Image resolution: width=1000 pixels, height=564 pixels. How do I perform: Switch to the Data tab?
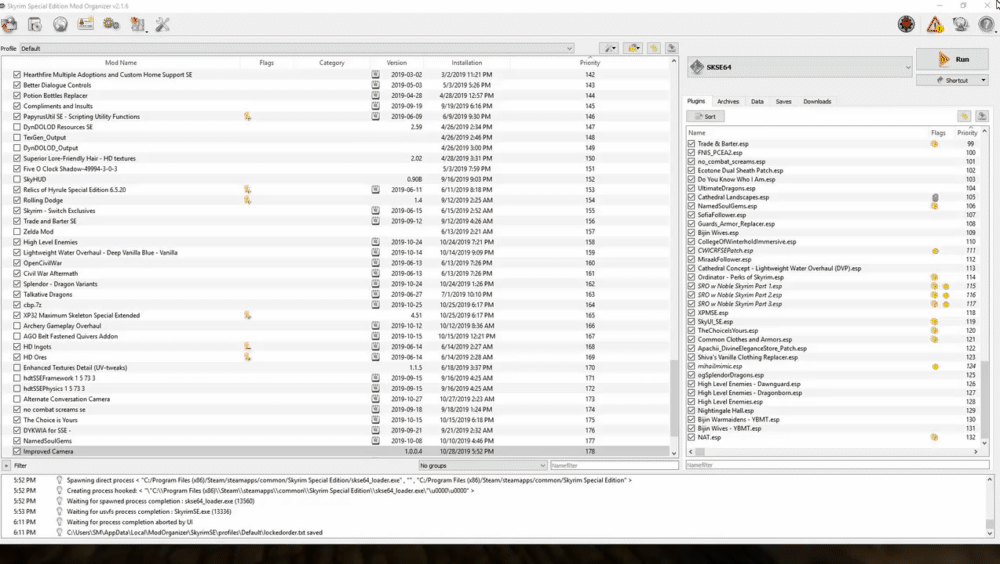757,101
